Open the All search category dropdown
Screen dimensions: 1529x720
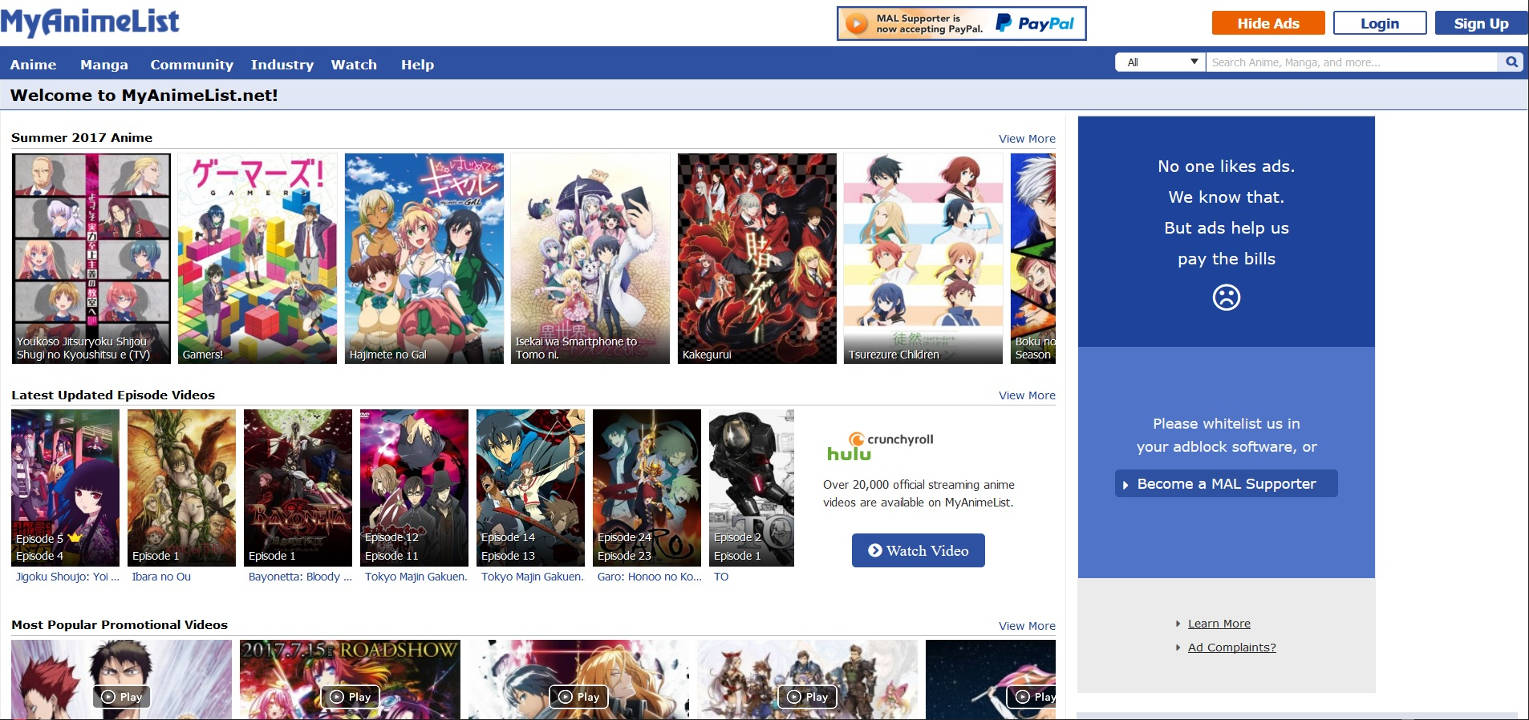[1160, 61]
